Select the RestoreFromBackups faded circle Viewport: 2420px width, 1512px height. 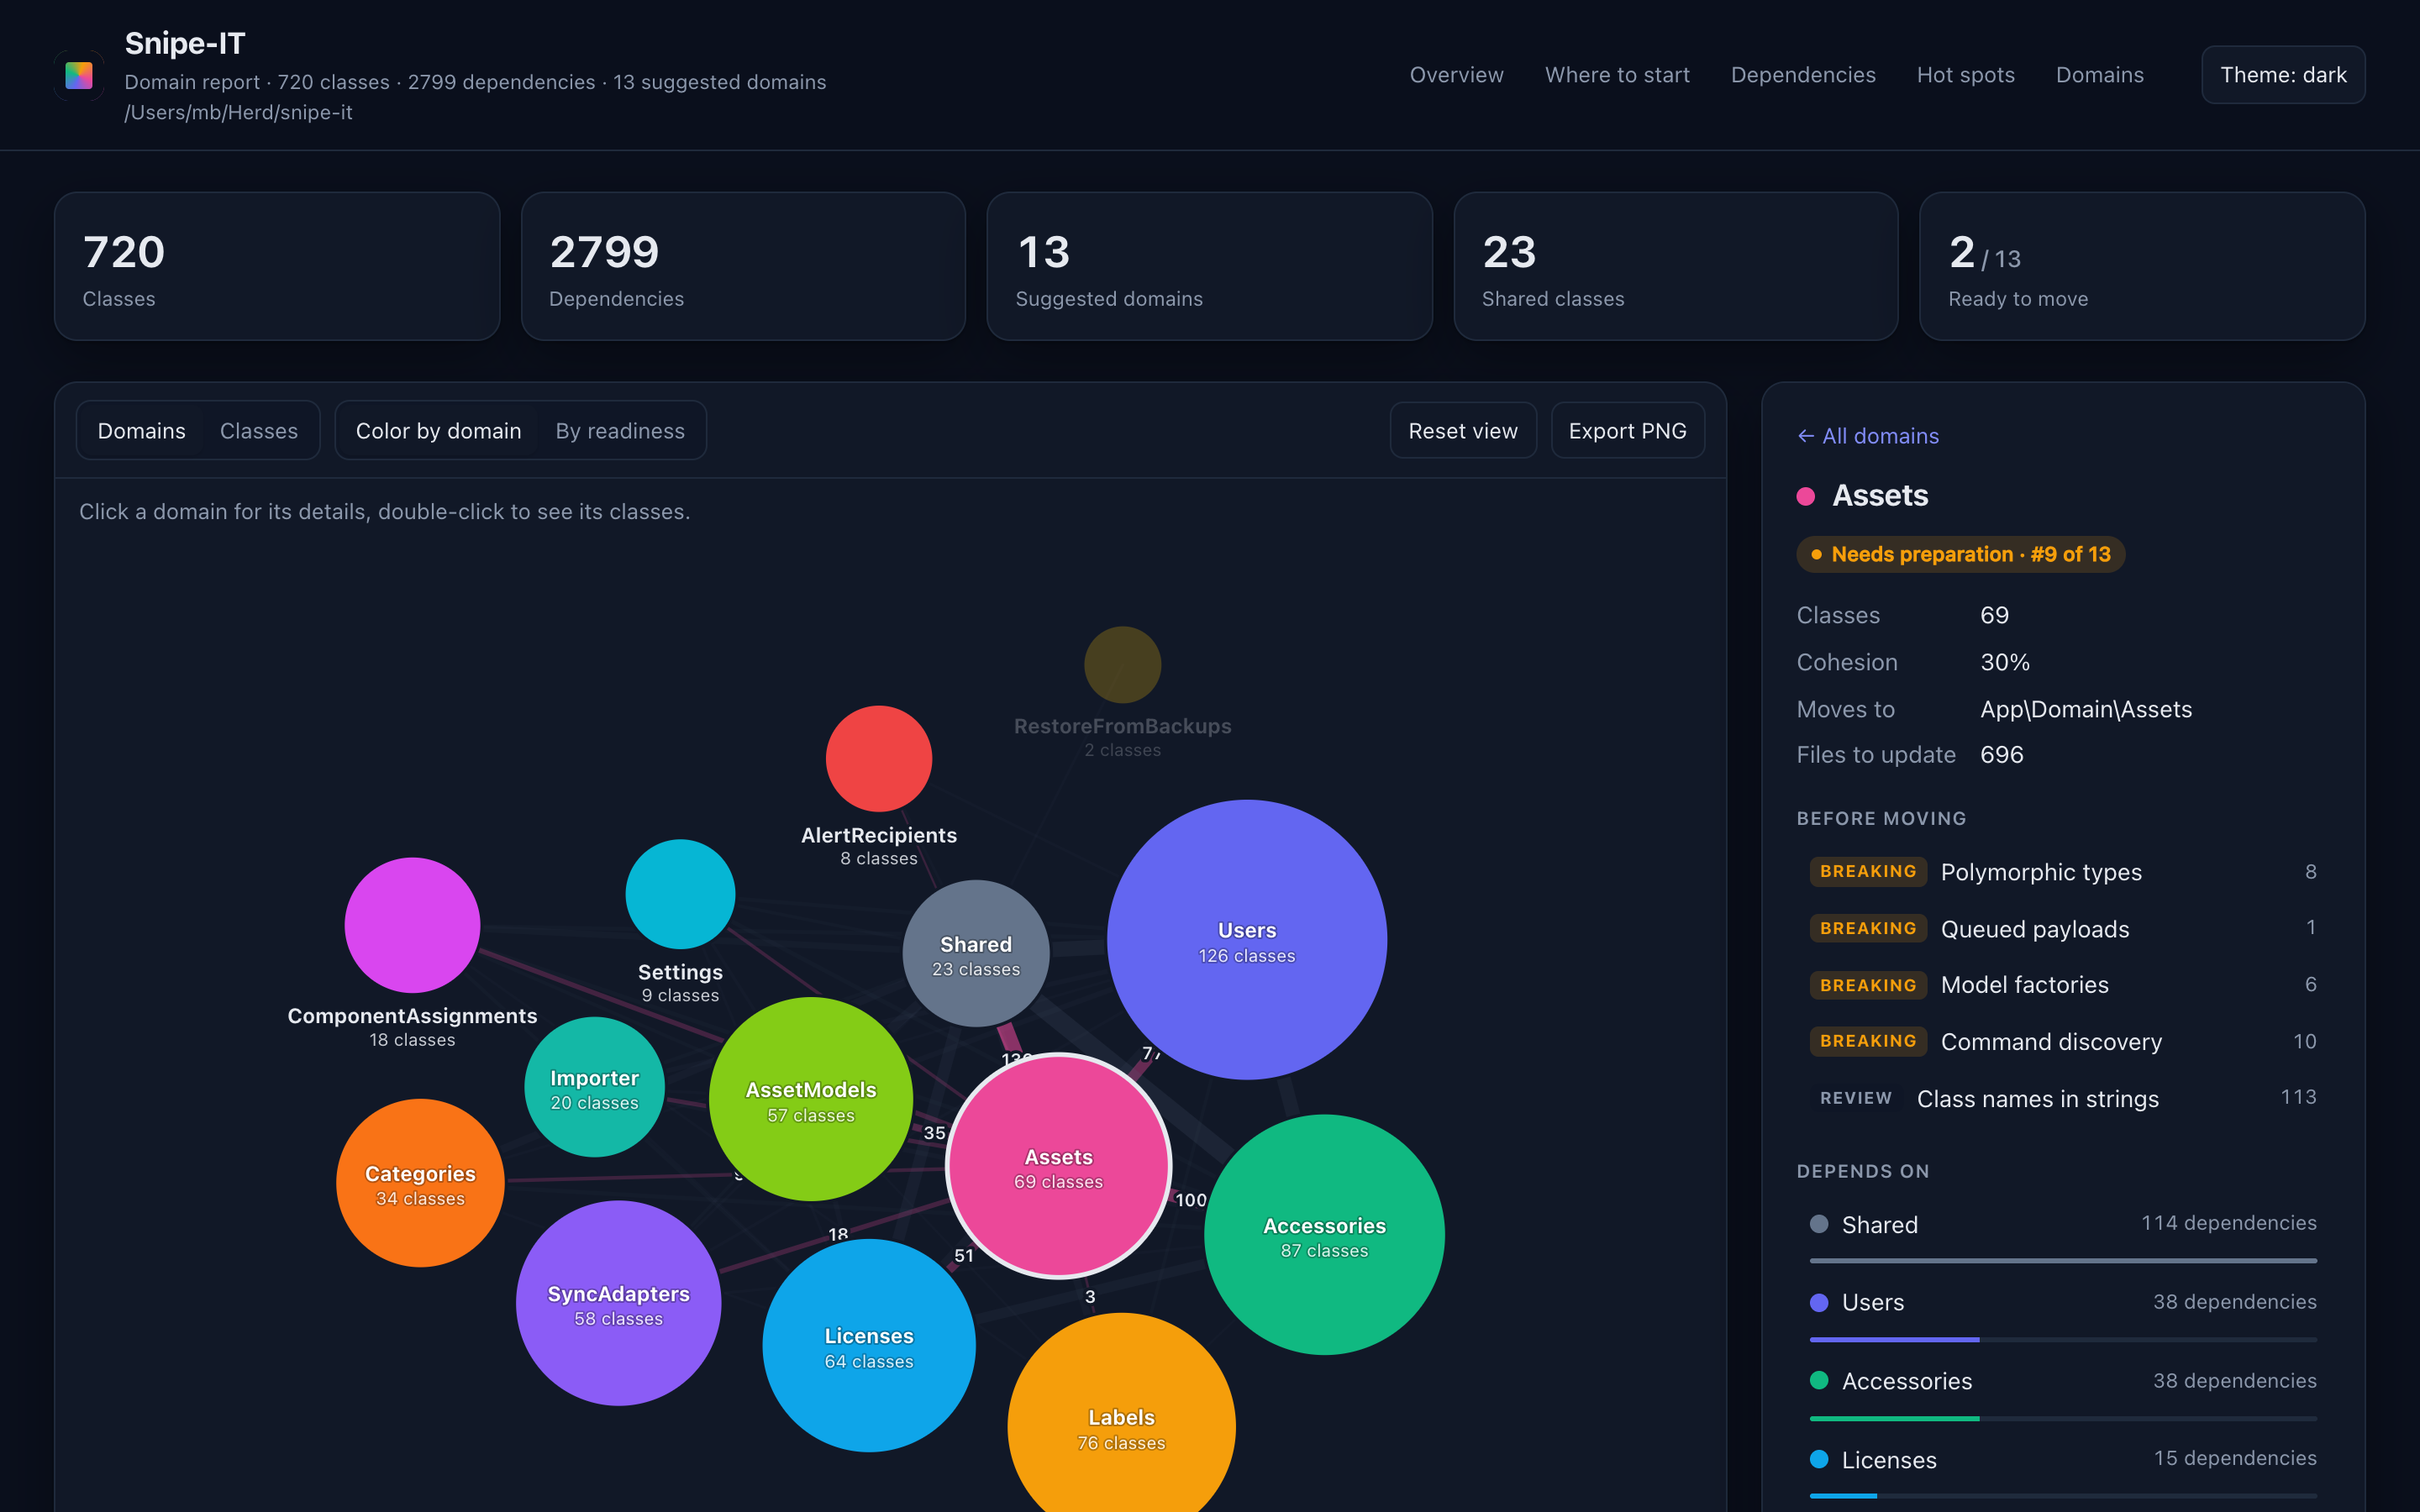pos(1122,664)
